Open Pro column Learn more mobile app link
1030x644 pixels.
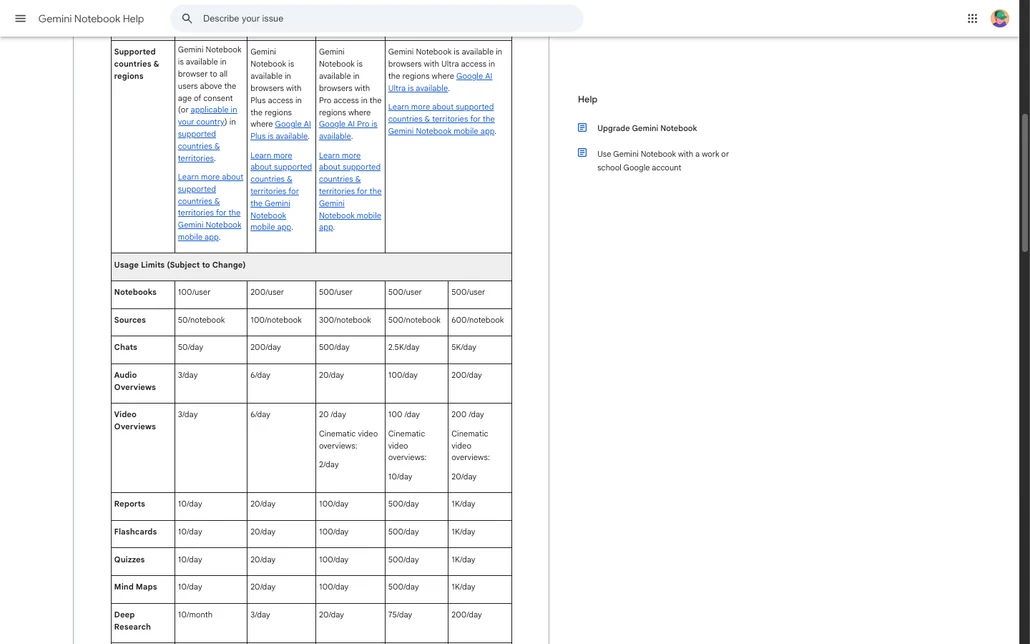[x=349, y=191]
